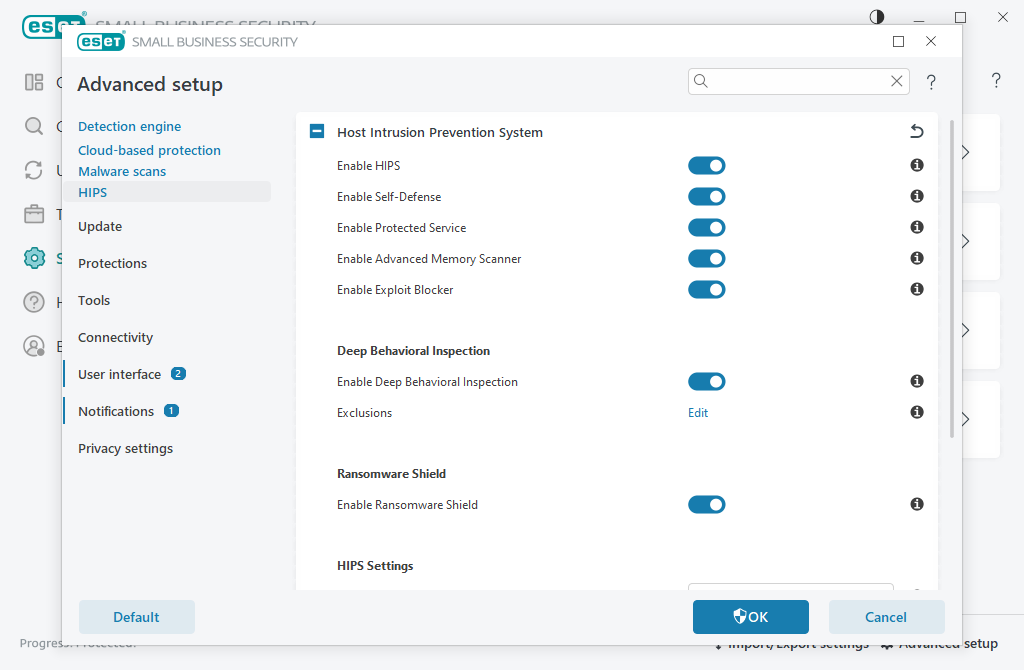
Task: Open the Cloud-based protection page
Action: 149,150
